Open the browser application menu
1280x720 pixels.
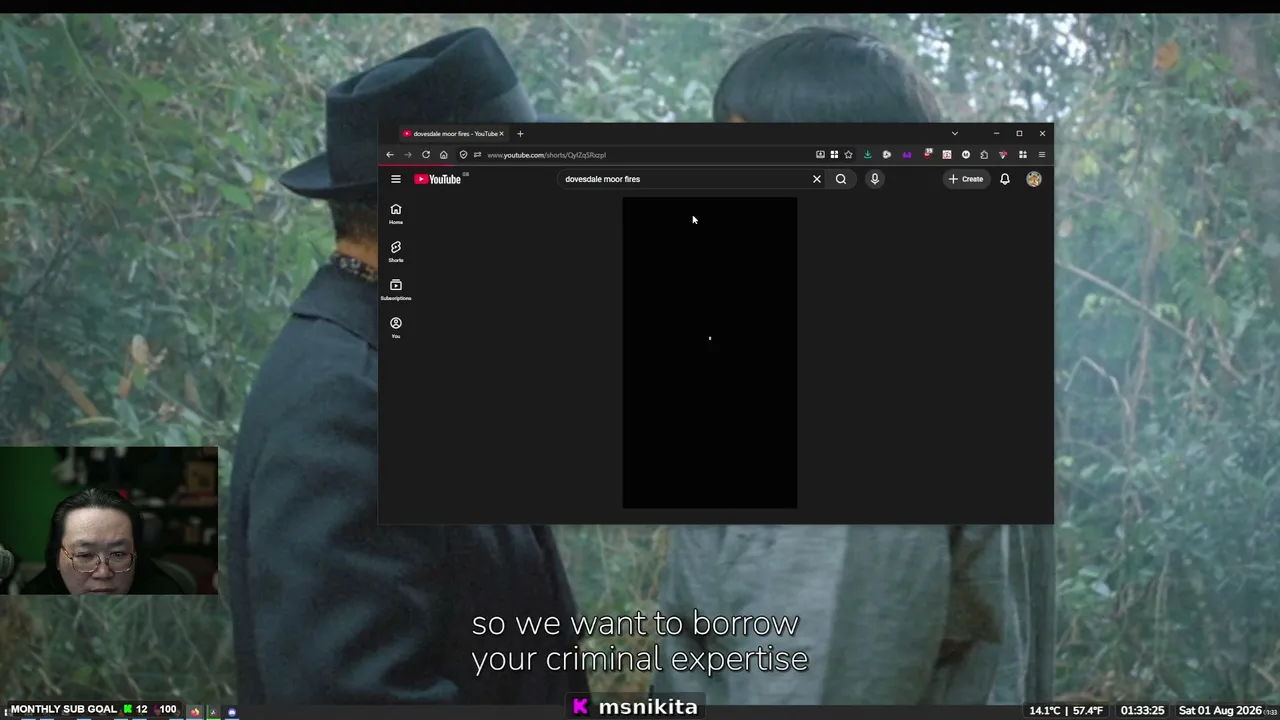1041,155
